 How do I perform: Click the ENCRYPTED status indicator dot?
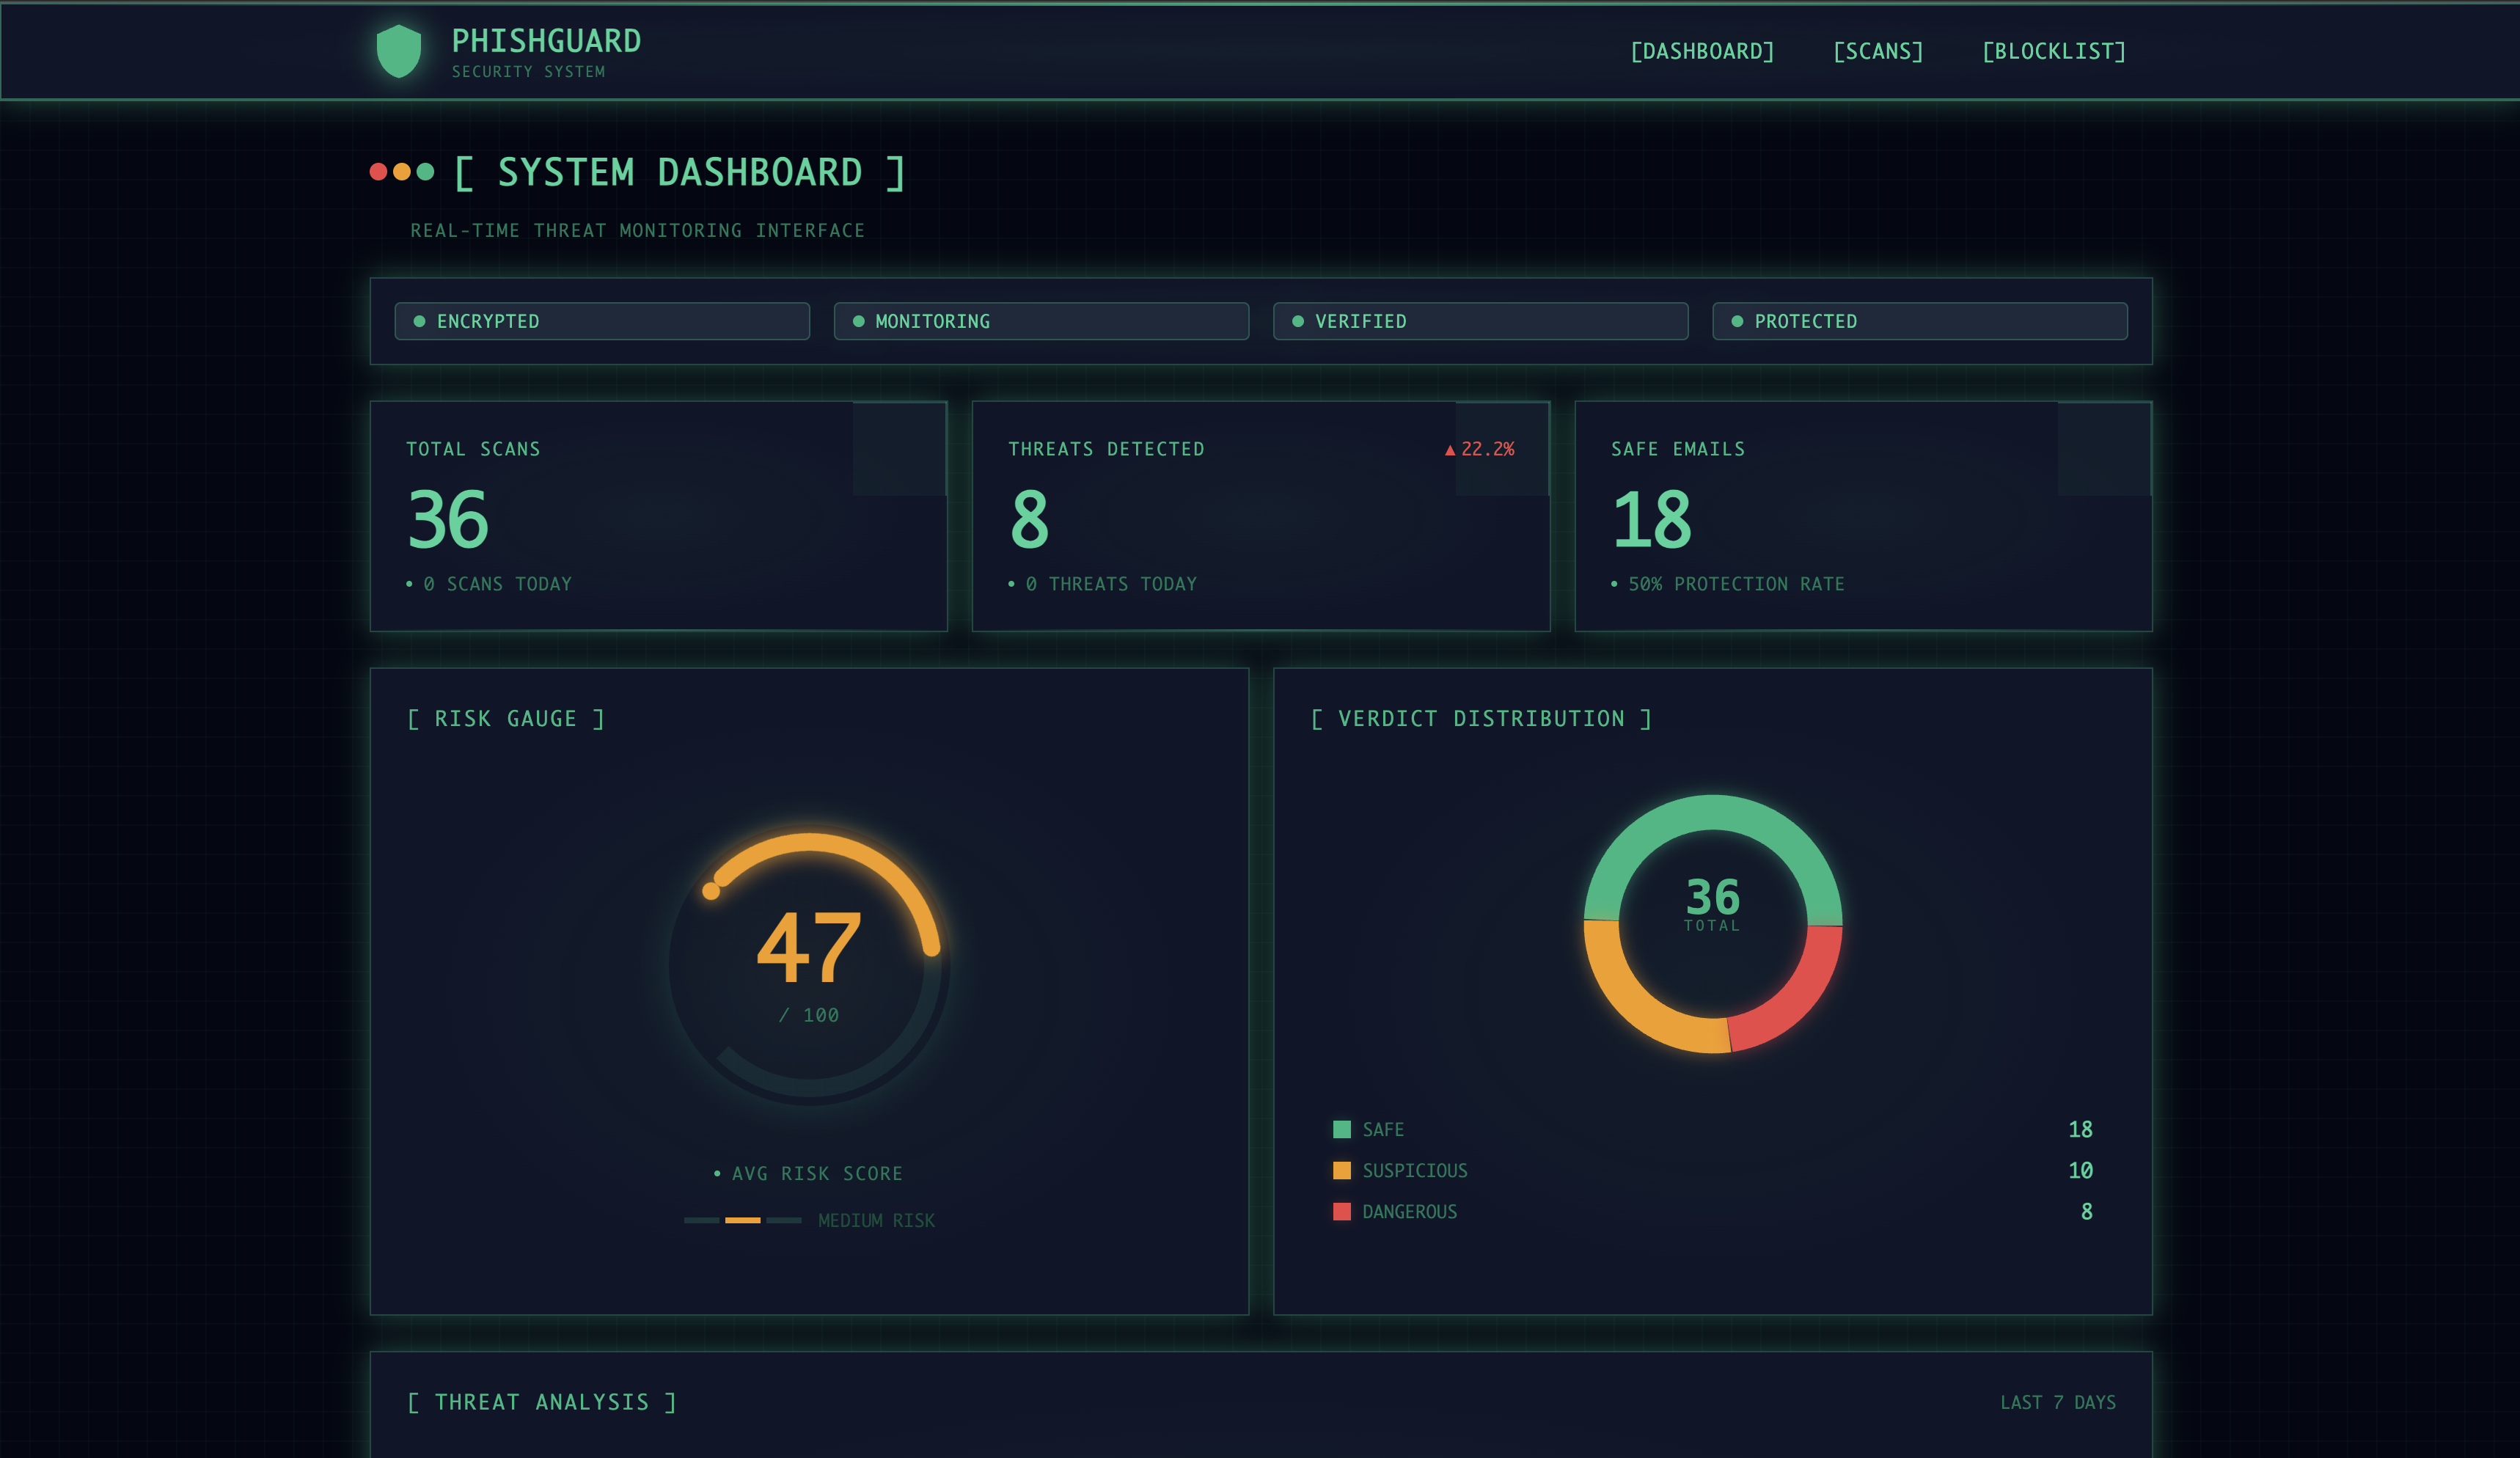coord(420,321)
